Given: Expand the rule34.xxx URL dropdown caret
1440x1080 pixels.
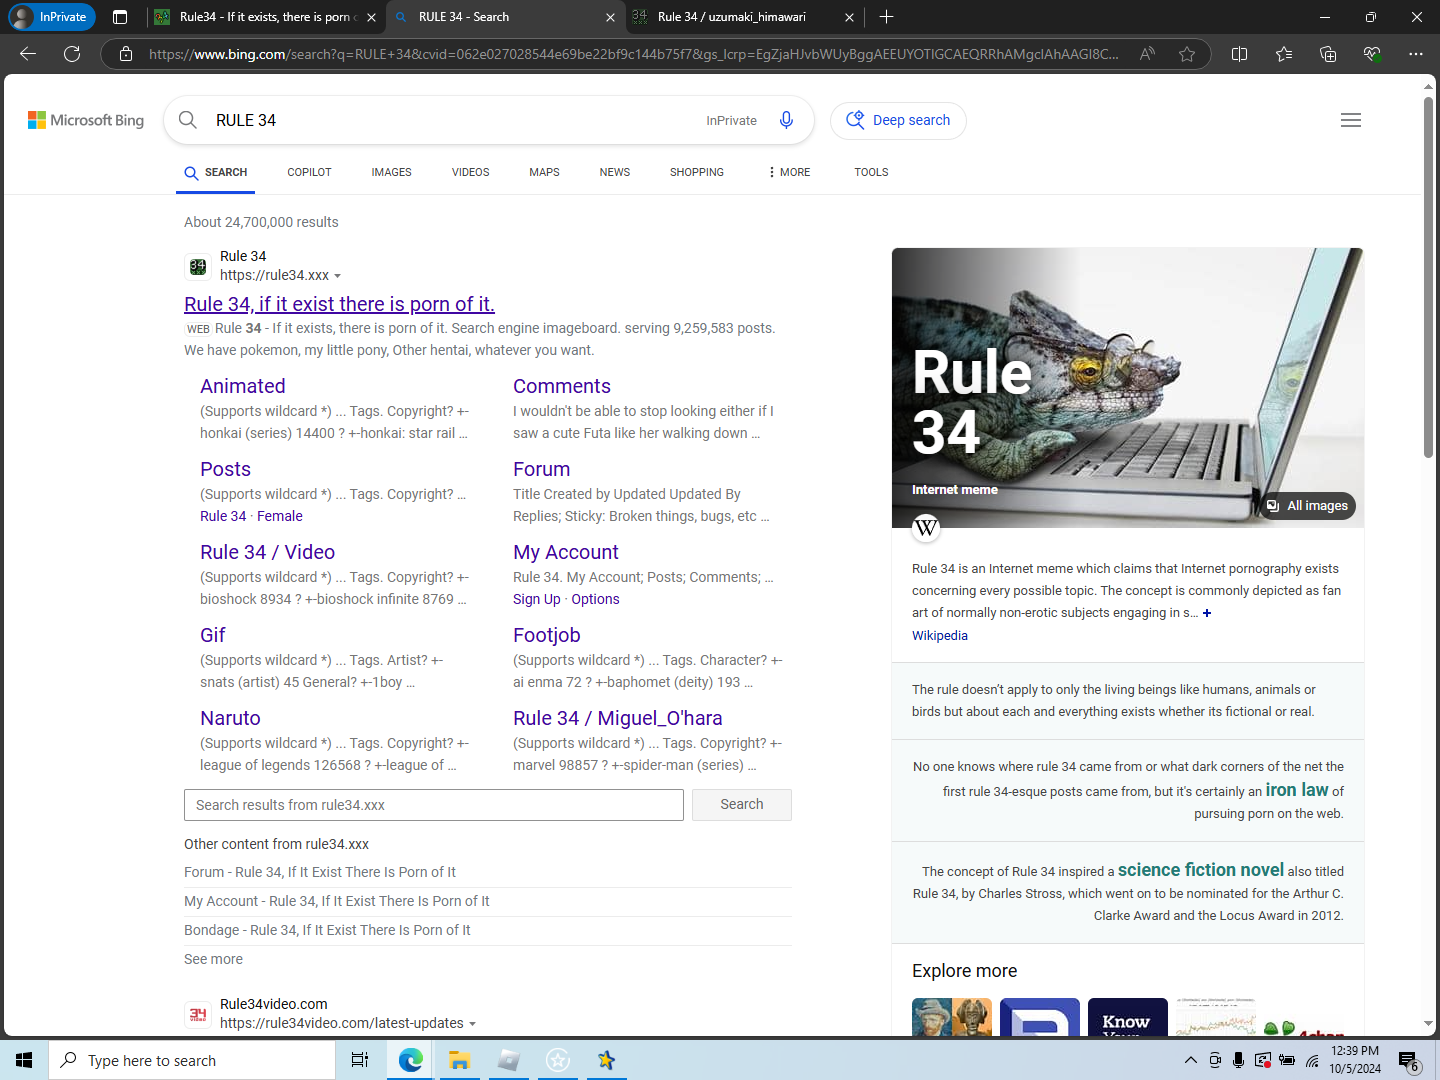Looking at the screenshot, I should pos(337,276).
